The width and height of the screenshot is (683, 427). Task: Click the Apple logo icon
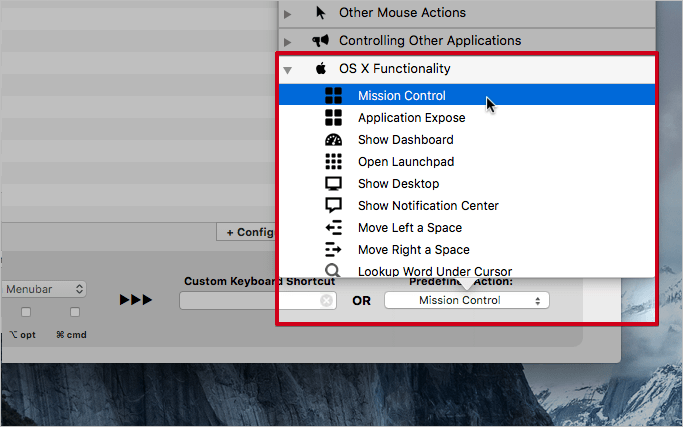[321, 68]
